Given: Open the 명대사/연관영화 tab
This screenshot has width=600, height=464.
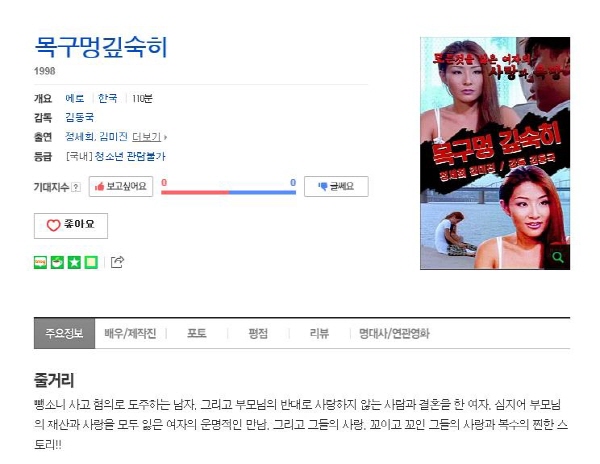Looking at the screenshot, I should pos(394,334).
